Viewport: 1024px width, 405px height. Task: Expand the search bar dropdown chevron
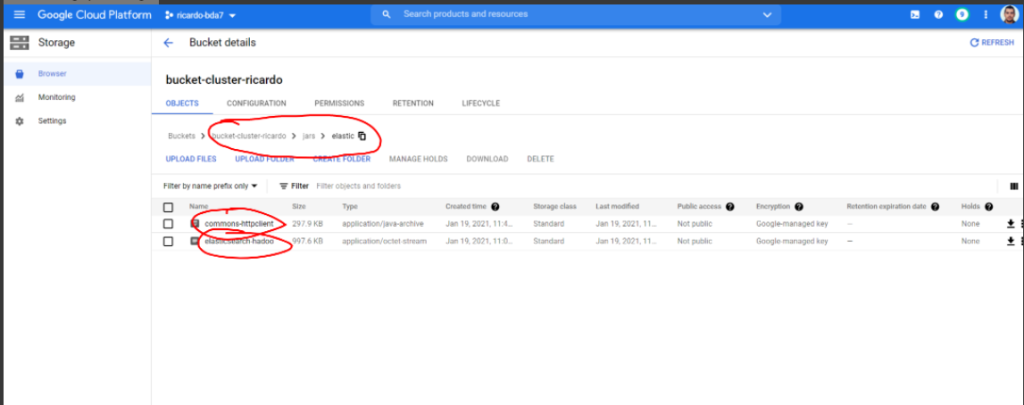[767, 14]
